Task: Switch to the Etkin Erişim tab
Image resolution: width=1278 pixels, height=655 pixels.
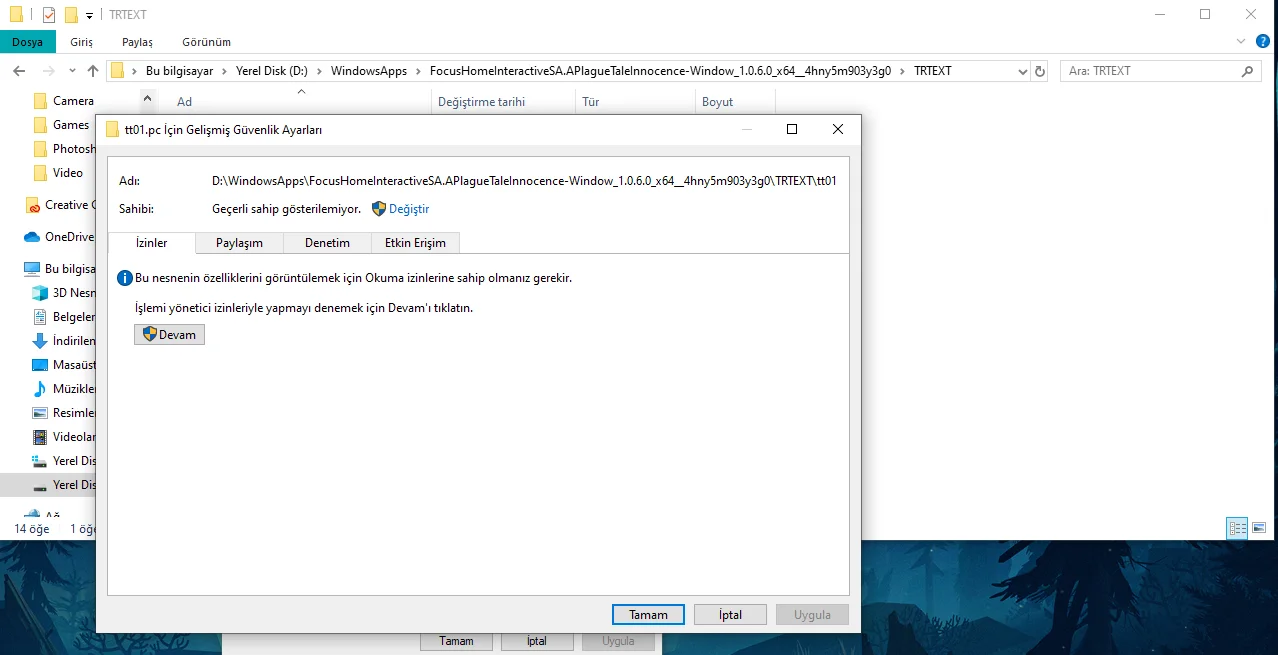Action: point(415,243)
